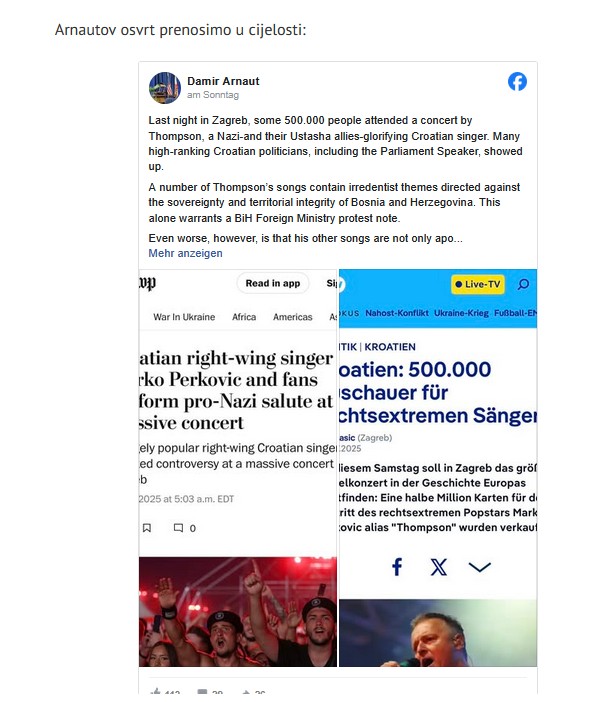
Task: Click the Washington Post logo
Action: pos(147,283)
